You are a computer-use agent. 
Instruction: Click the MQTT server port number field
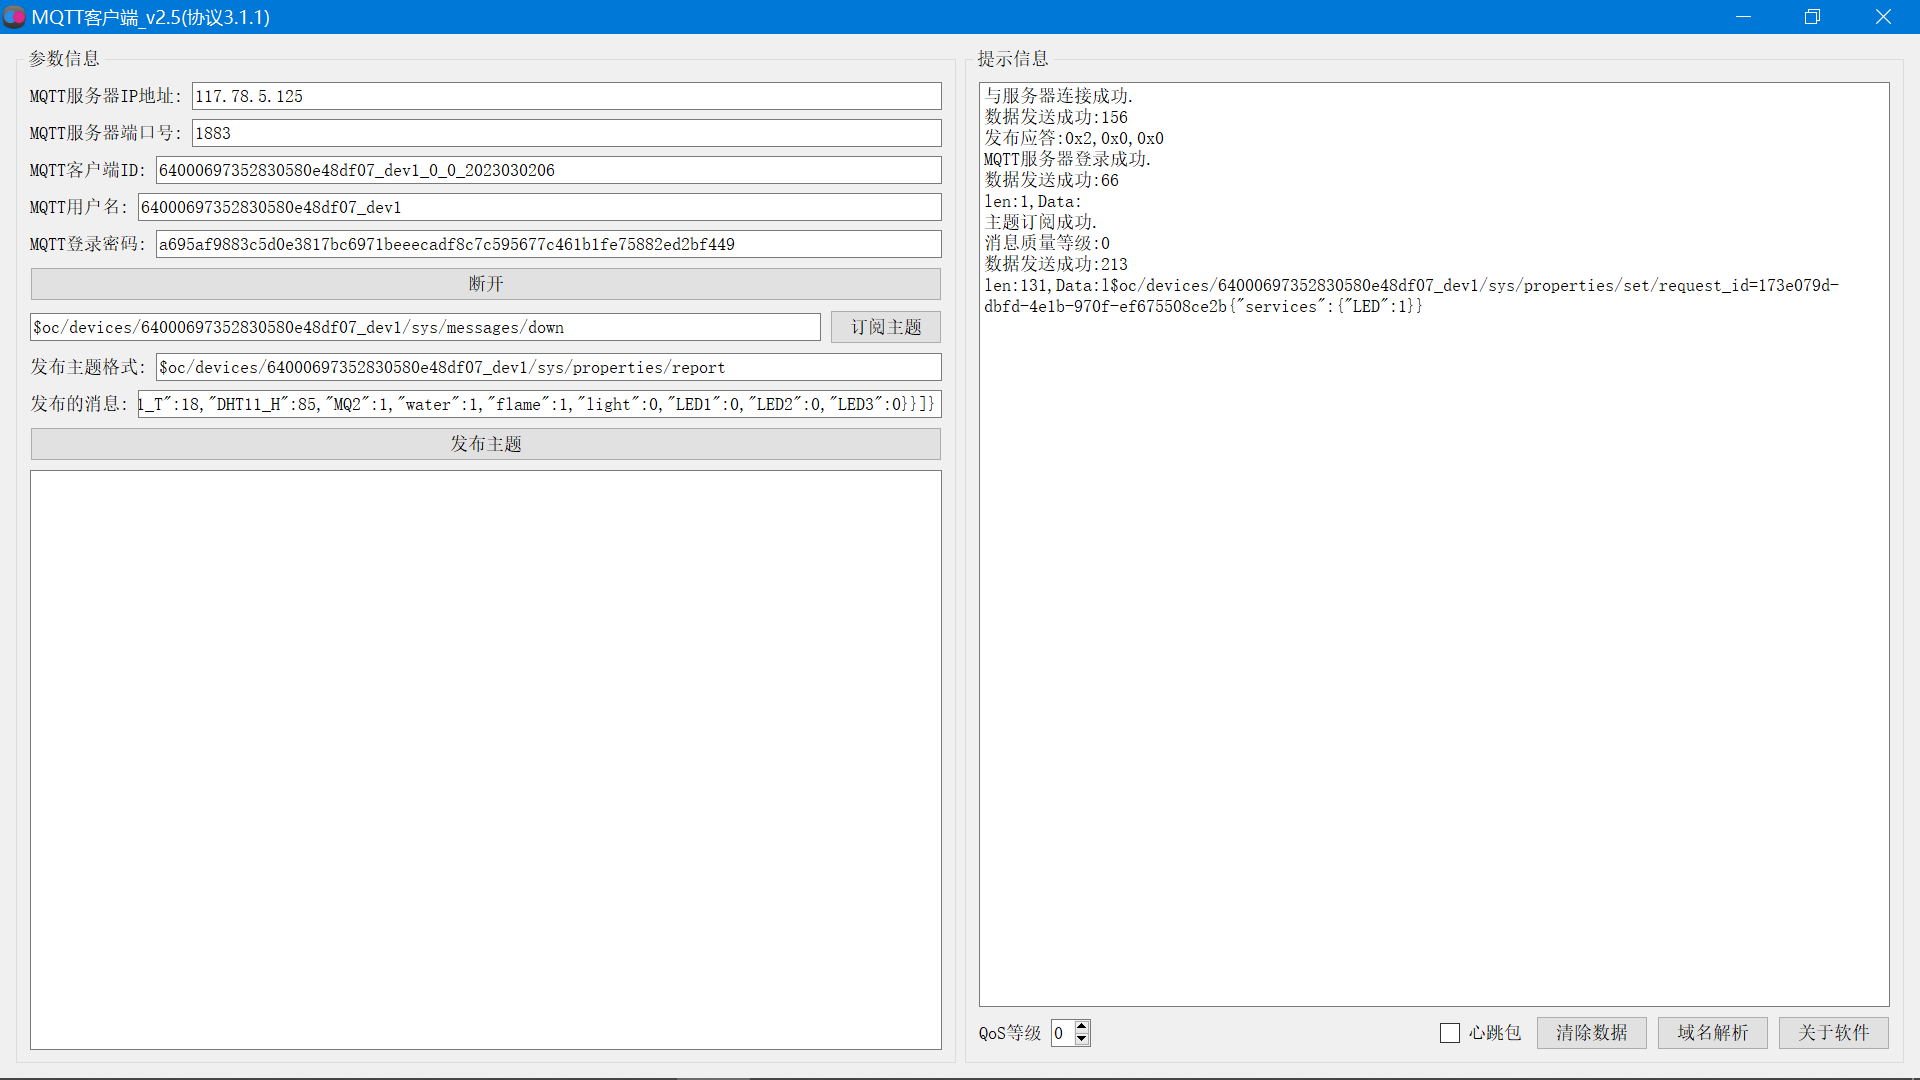tap(566, 133)
